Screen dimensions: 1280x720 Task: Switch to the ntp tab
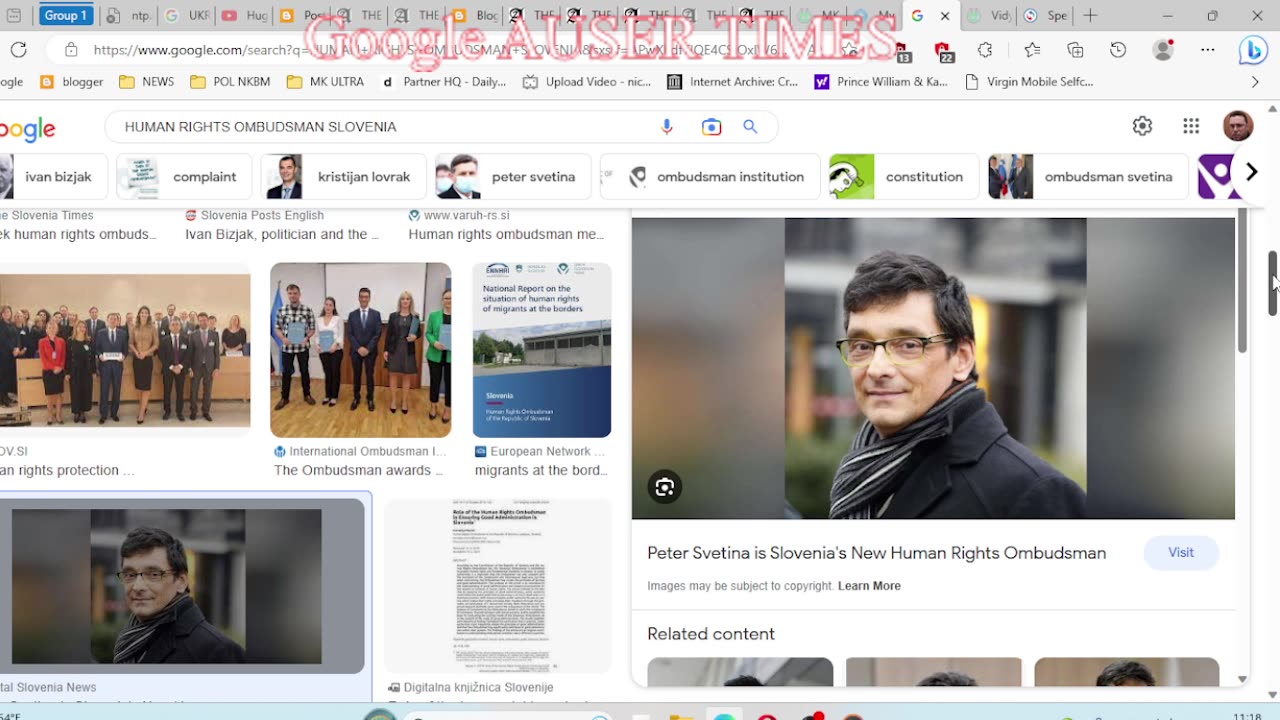(x=127, y=16)
